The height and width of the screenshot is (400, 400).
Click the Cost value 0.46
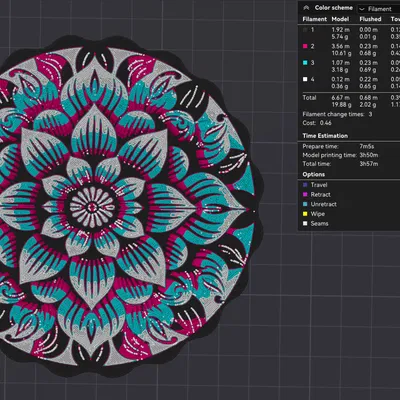pyautogui.click(x=326, y=123)
